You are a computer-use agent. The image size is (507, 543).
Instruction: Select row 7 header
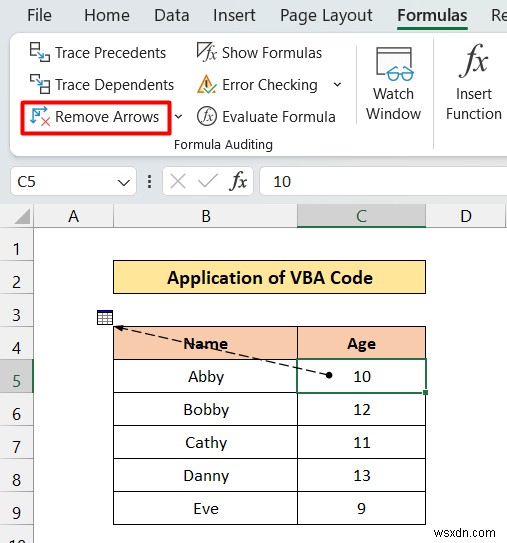16,442
